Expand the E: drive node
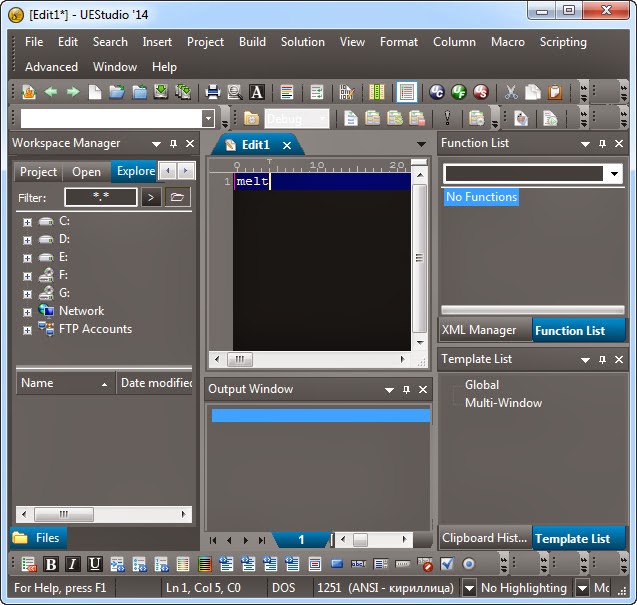 27,258
